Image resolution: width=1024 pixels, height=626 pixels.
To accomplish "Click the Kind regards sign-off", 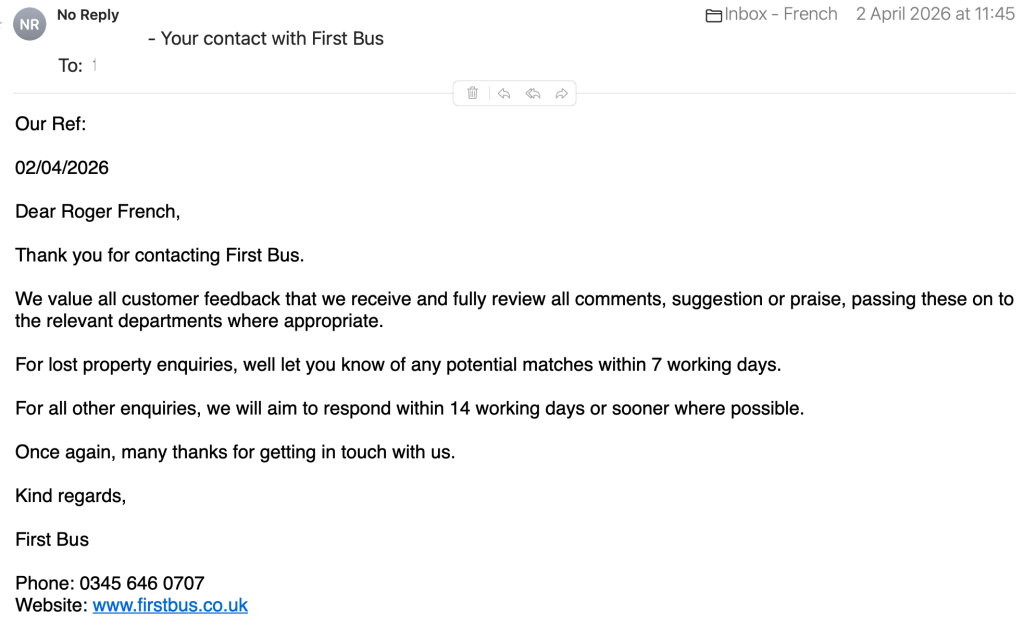I will tap(70, 496).
